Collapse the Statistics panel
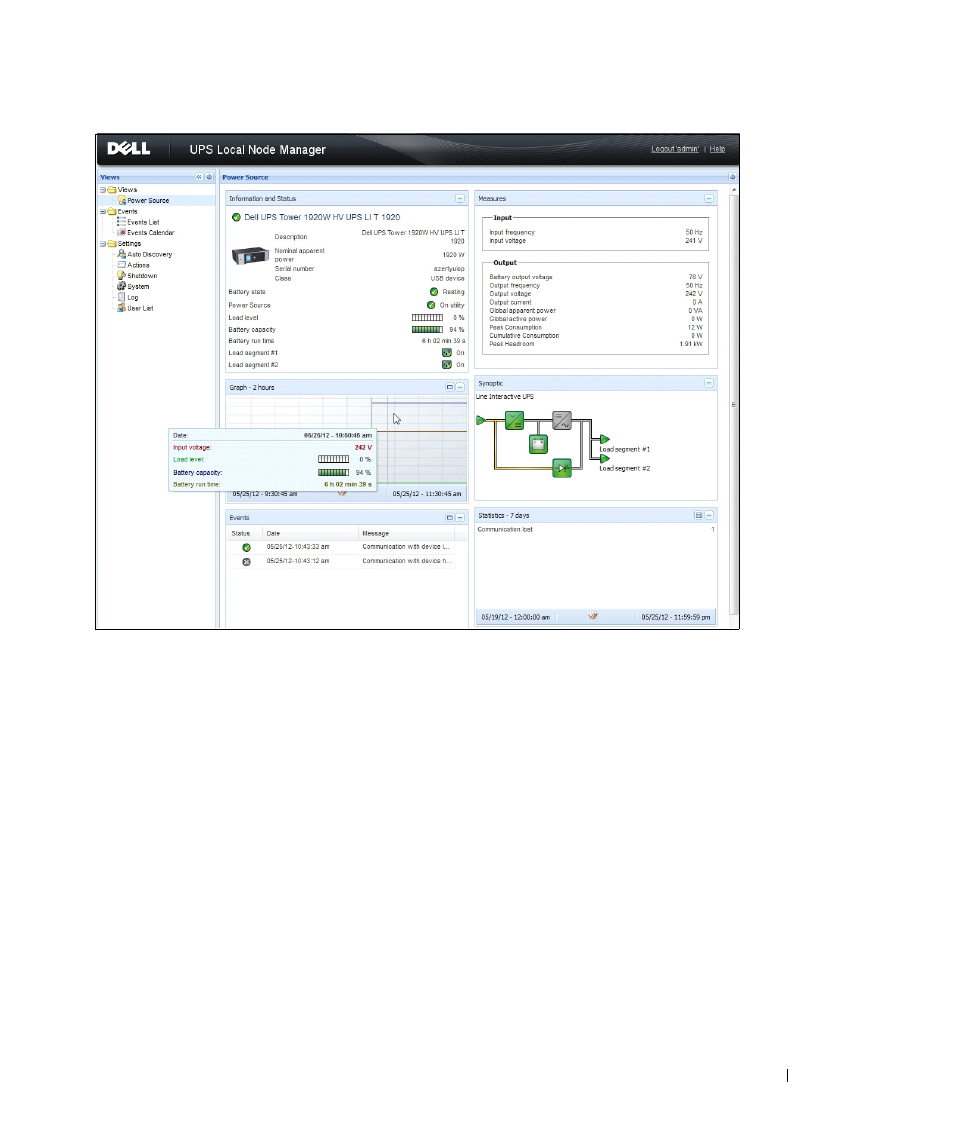This screenshot has width=954, height=1145. point(709,516)
